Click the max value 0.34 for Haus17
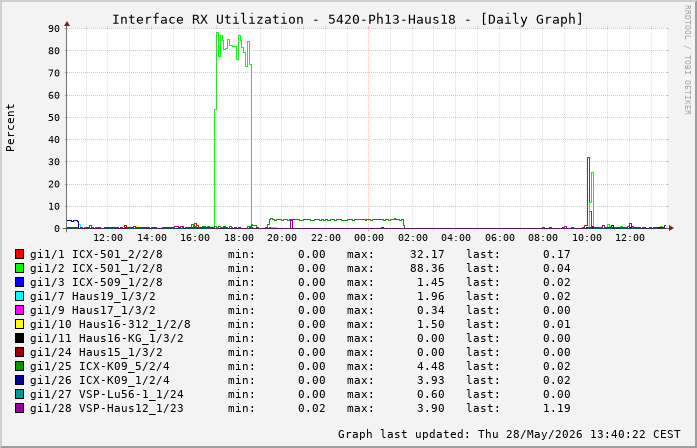The width and height of the screenshot is (697, 448). [431, 310]
